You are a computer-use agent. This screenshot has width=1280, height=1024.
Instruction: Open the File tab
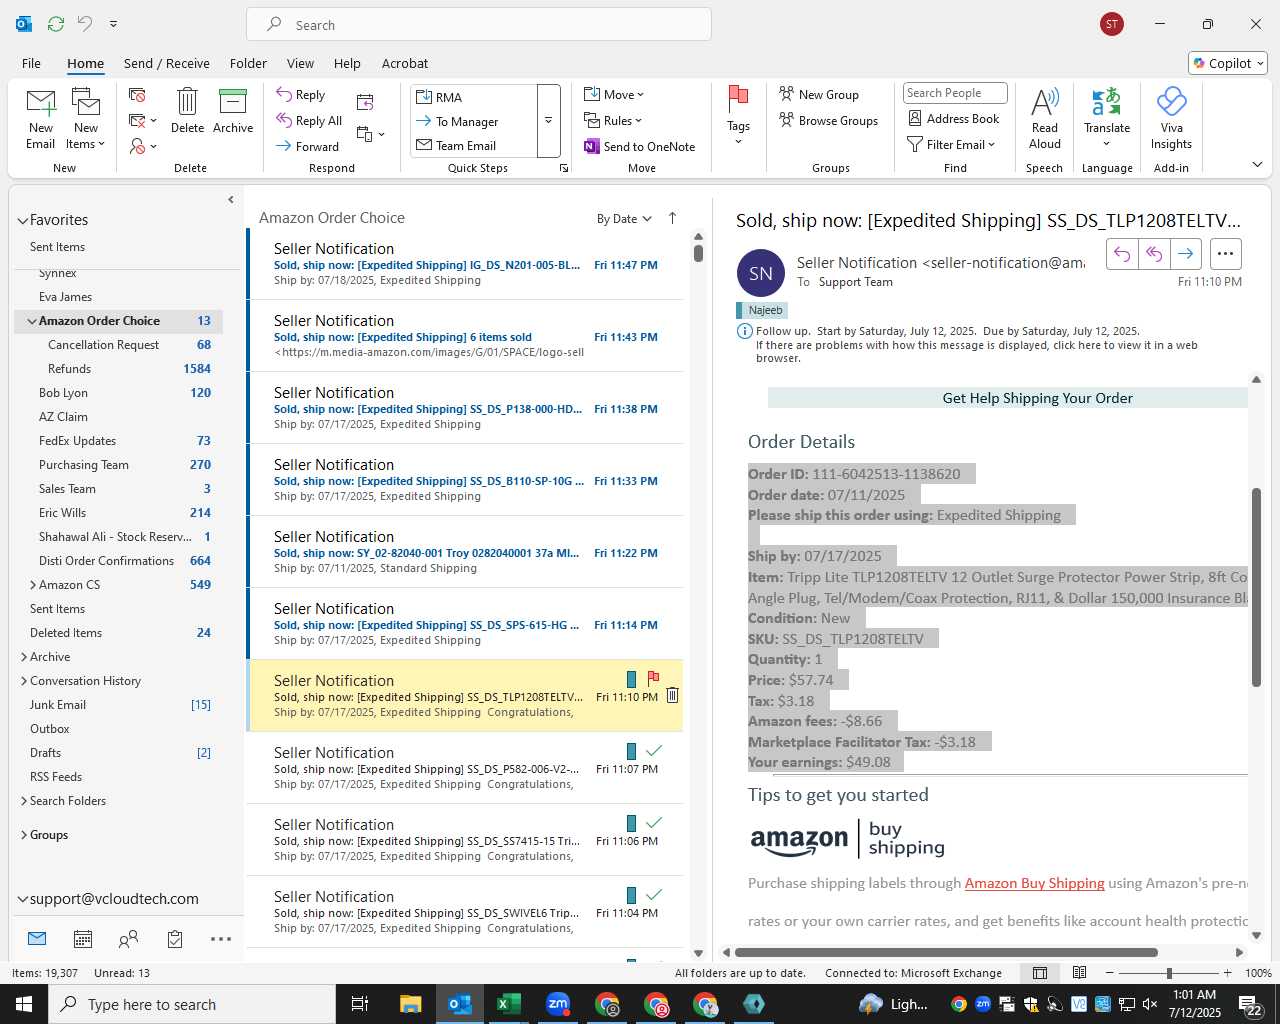point(31,63)
